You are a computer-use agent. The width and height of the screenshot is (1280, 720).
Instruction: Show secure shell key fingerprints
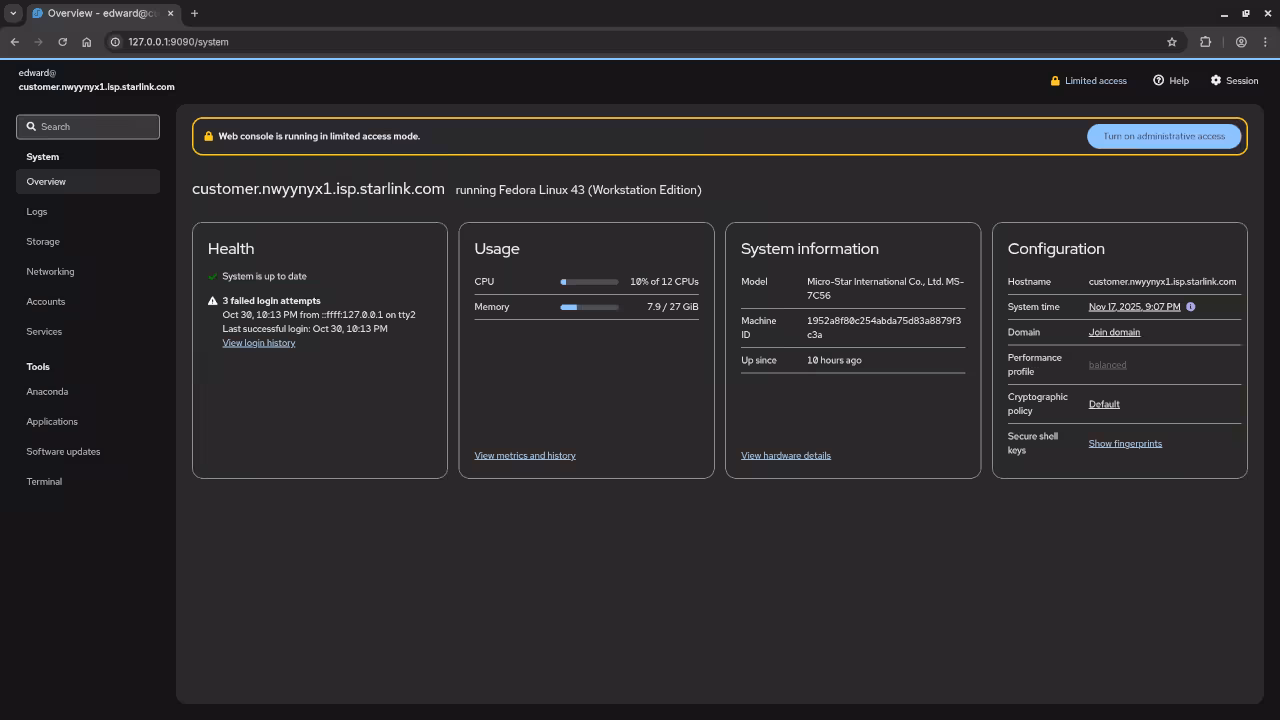tap(1125, 444)
